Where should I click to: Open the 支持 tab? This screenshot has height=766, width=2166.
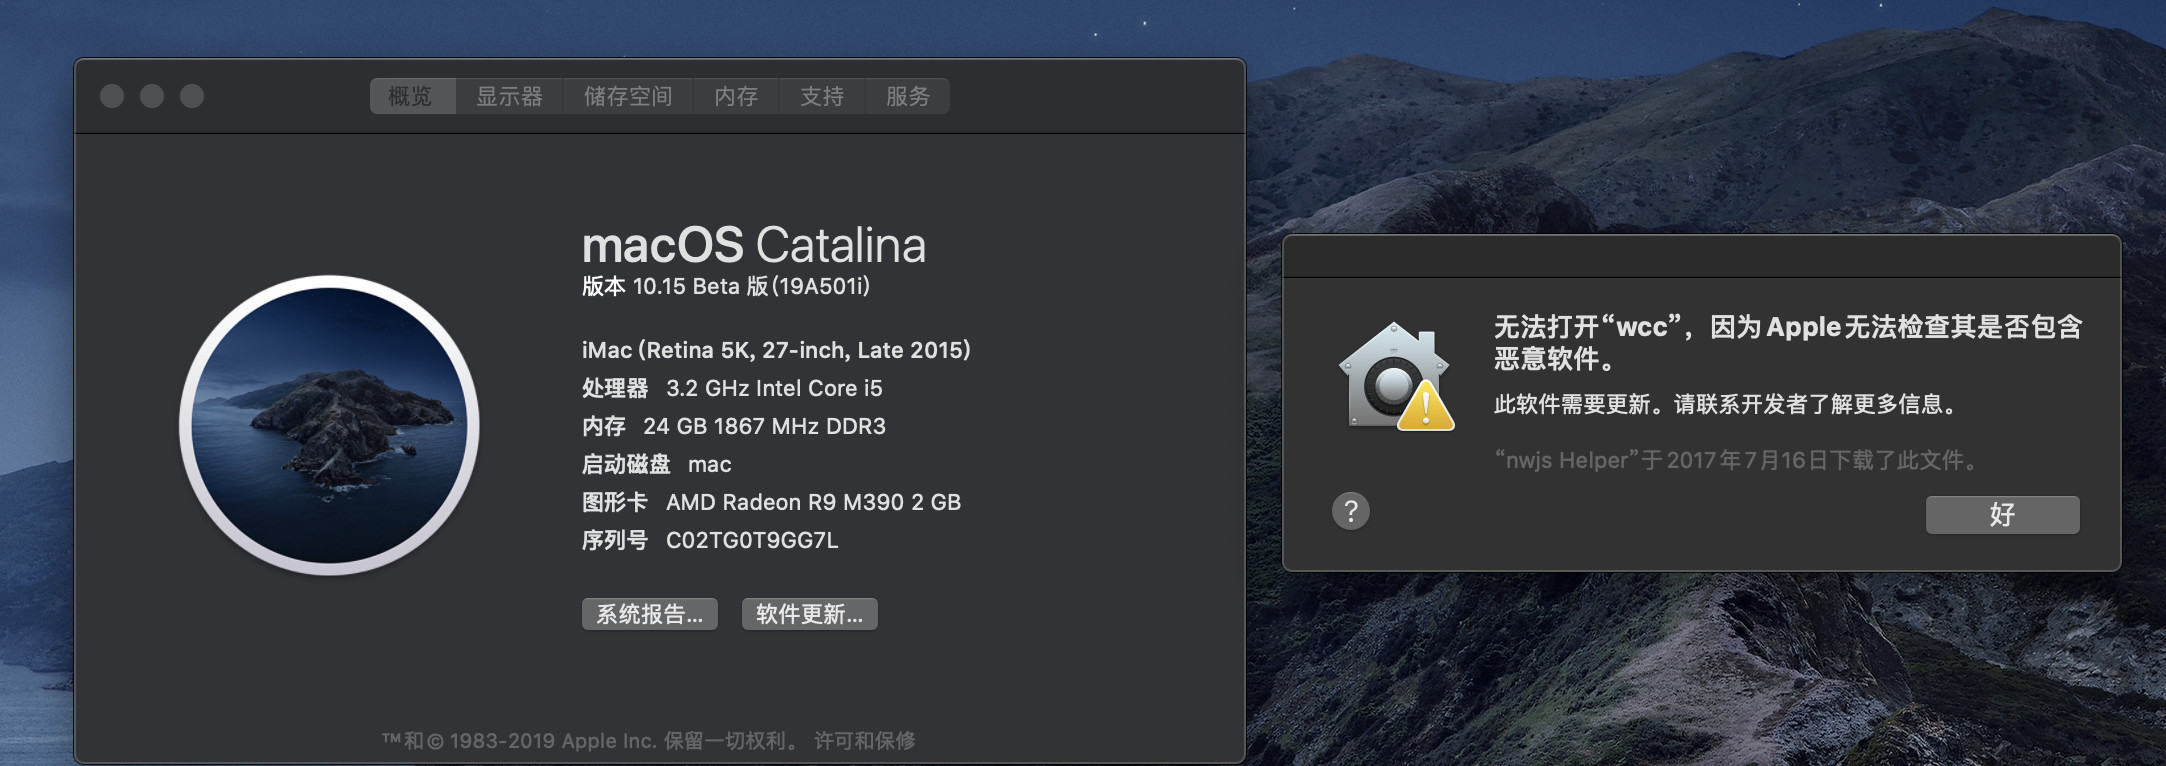822,96
